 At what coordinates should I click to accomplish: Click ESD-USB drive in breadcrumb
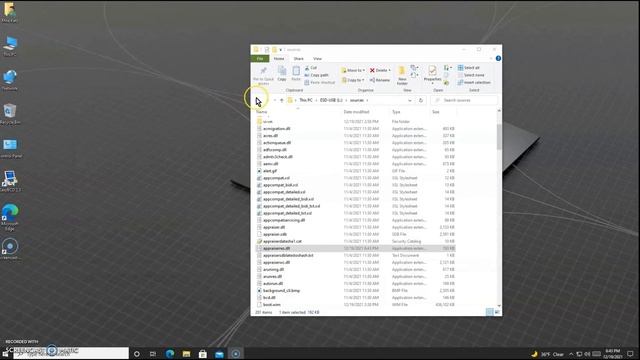tap(331, 100)
